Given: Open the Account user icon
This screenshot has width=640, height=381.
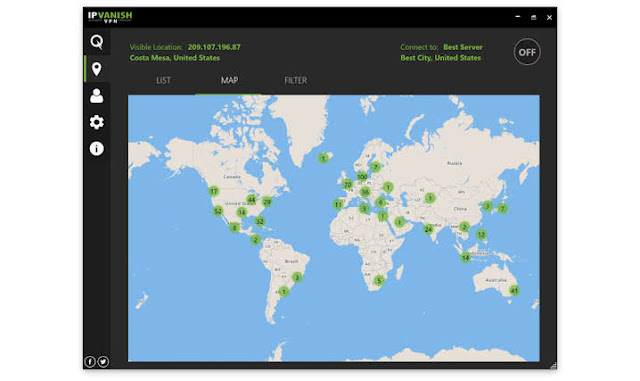Looking at the screenshot, I should 97,96.
